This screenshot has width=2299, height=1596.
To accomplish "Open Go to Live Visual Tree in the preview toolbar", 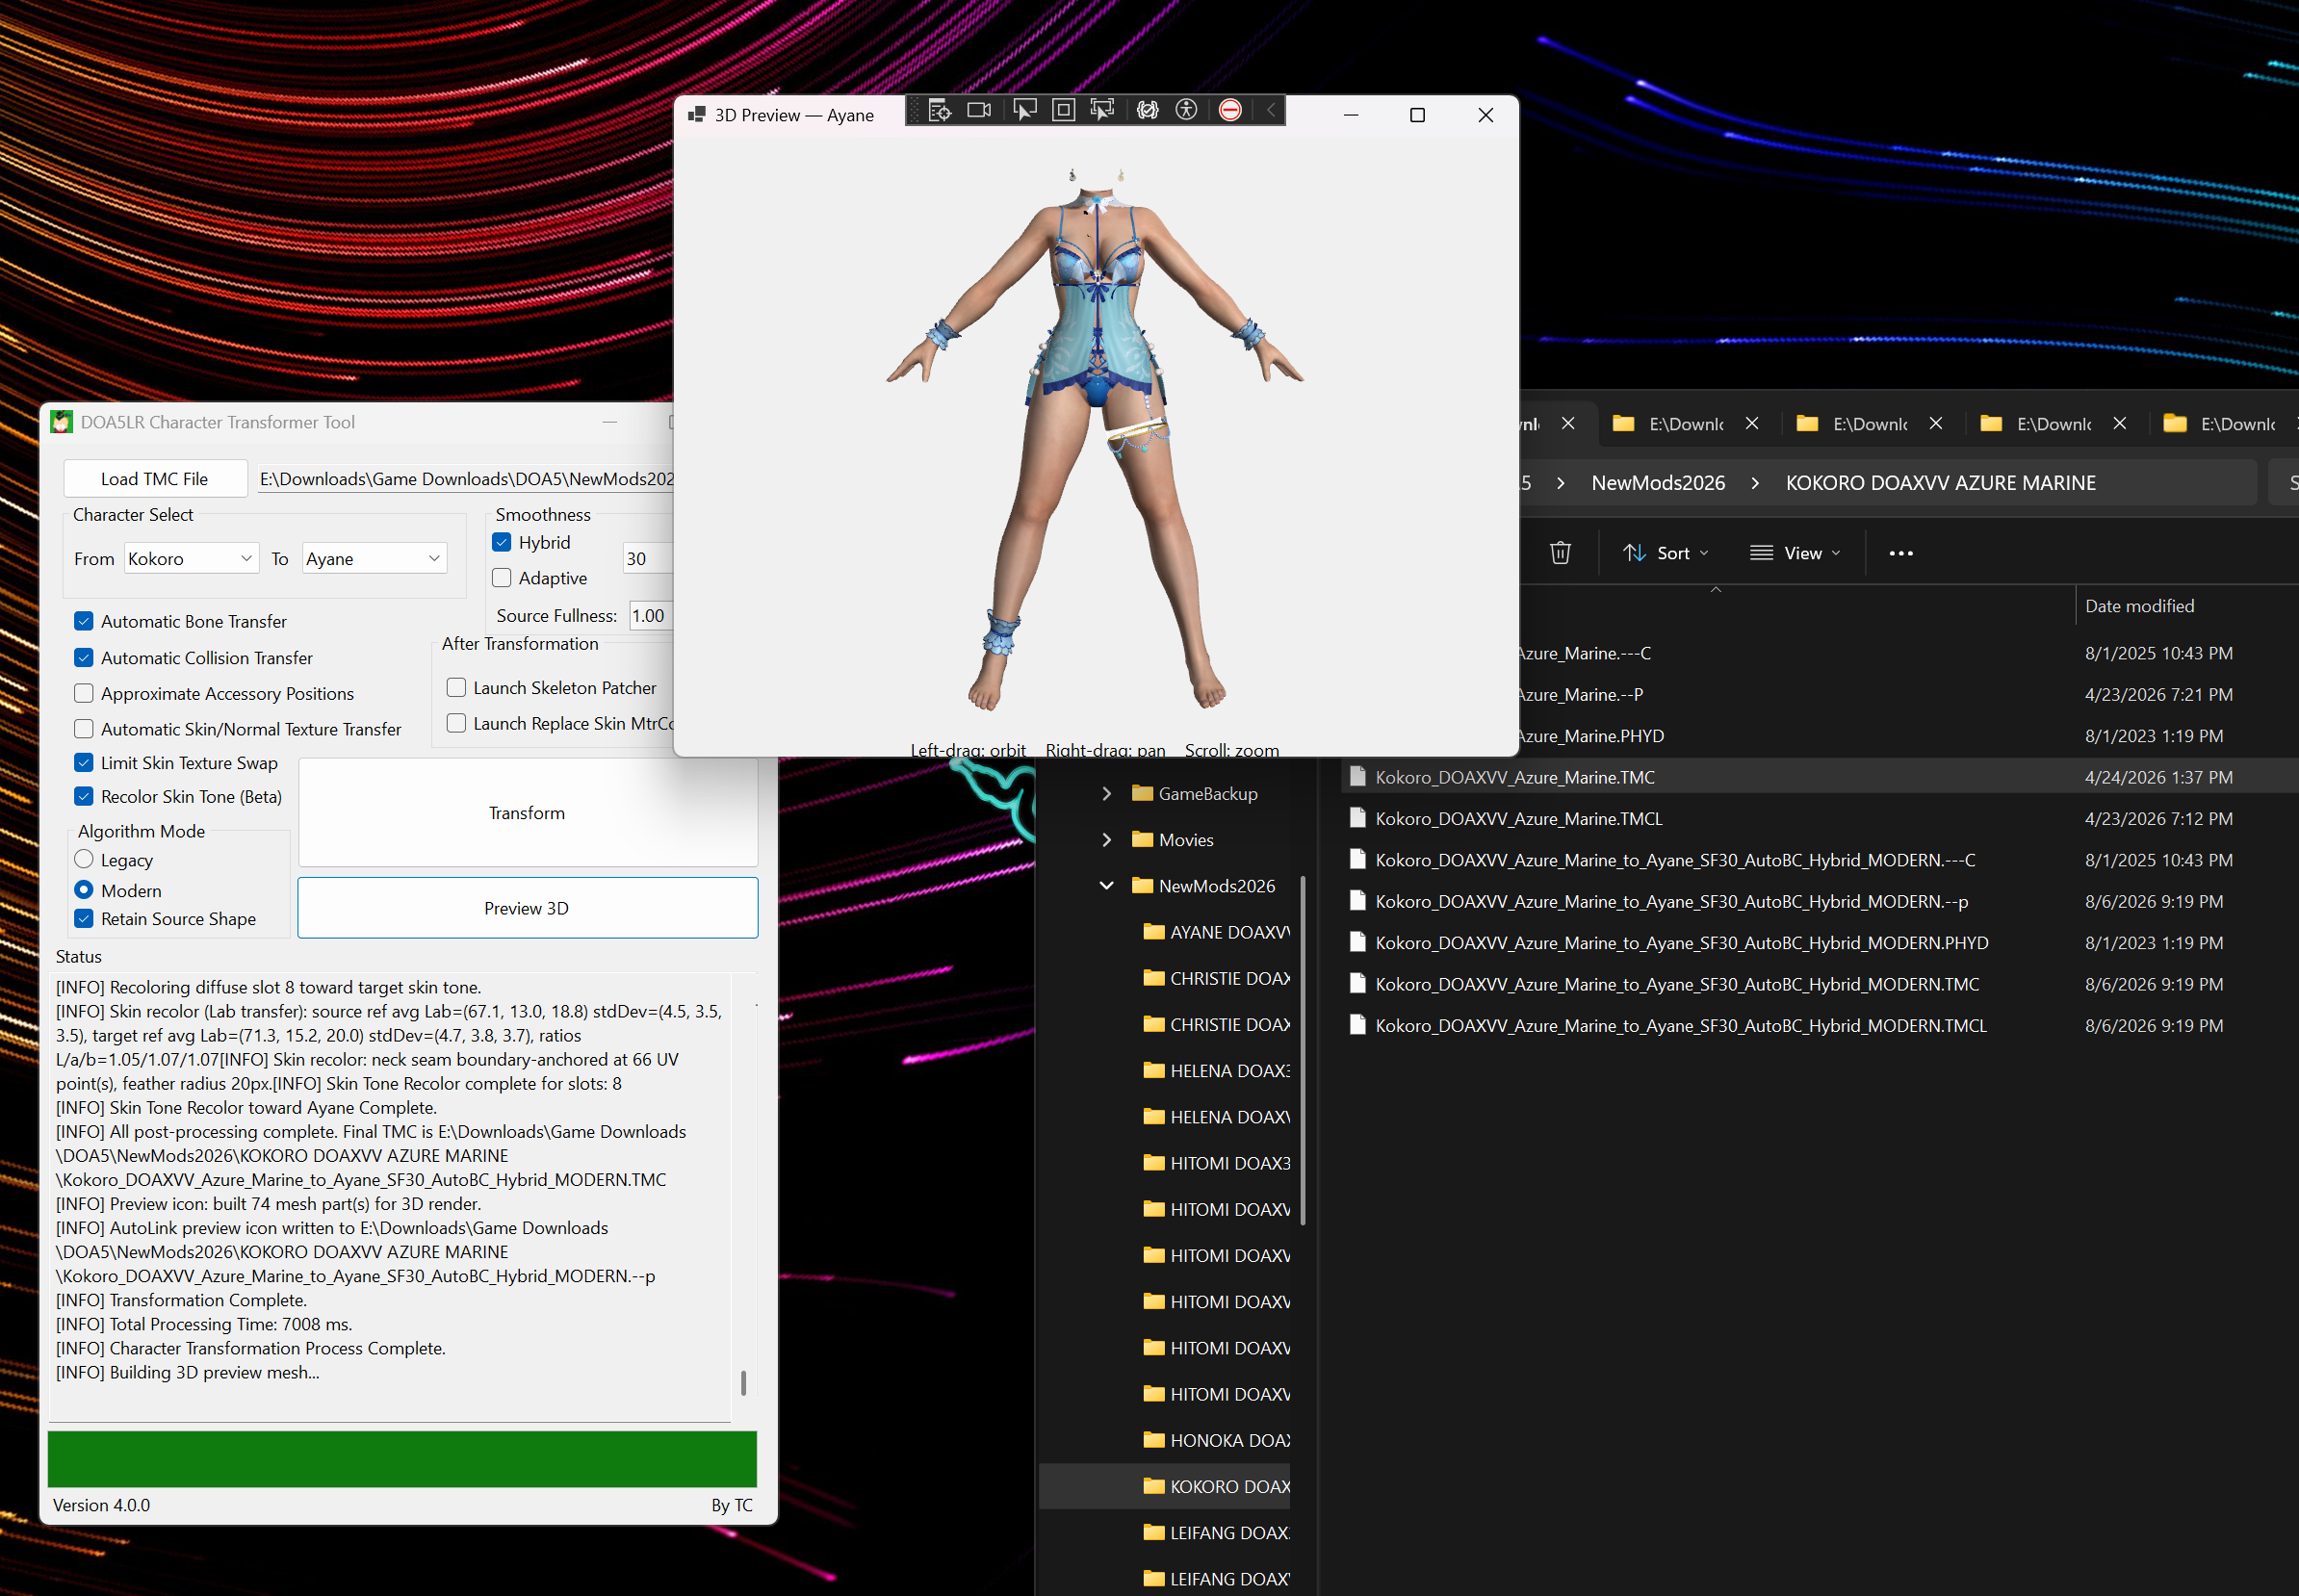I will point(939,111).
